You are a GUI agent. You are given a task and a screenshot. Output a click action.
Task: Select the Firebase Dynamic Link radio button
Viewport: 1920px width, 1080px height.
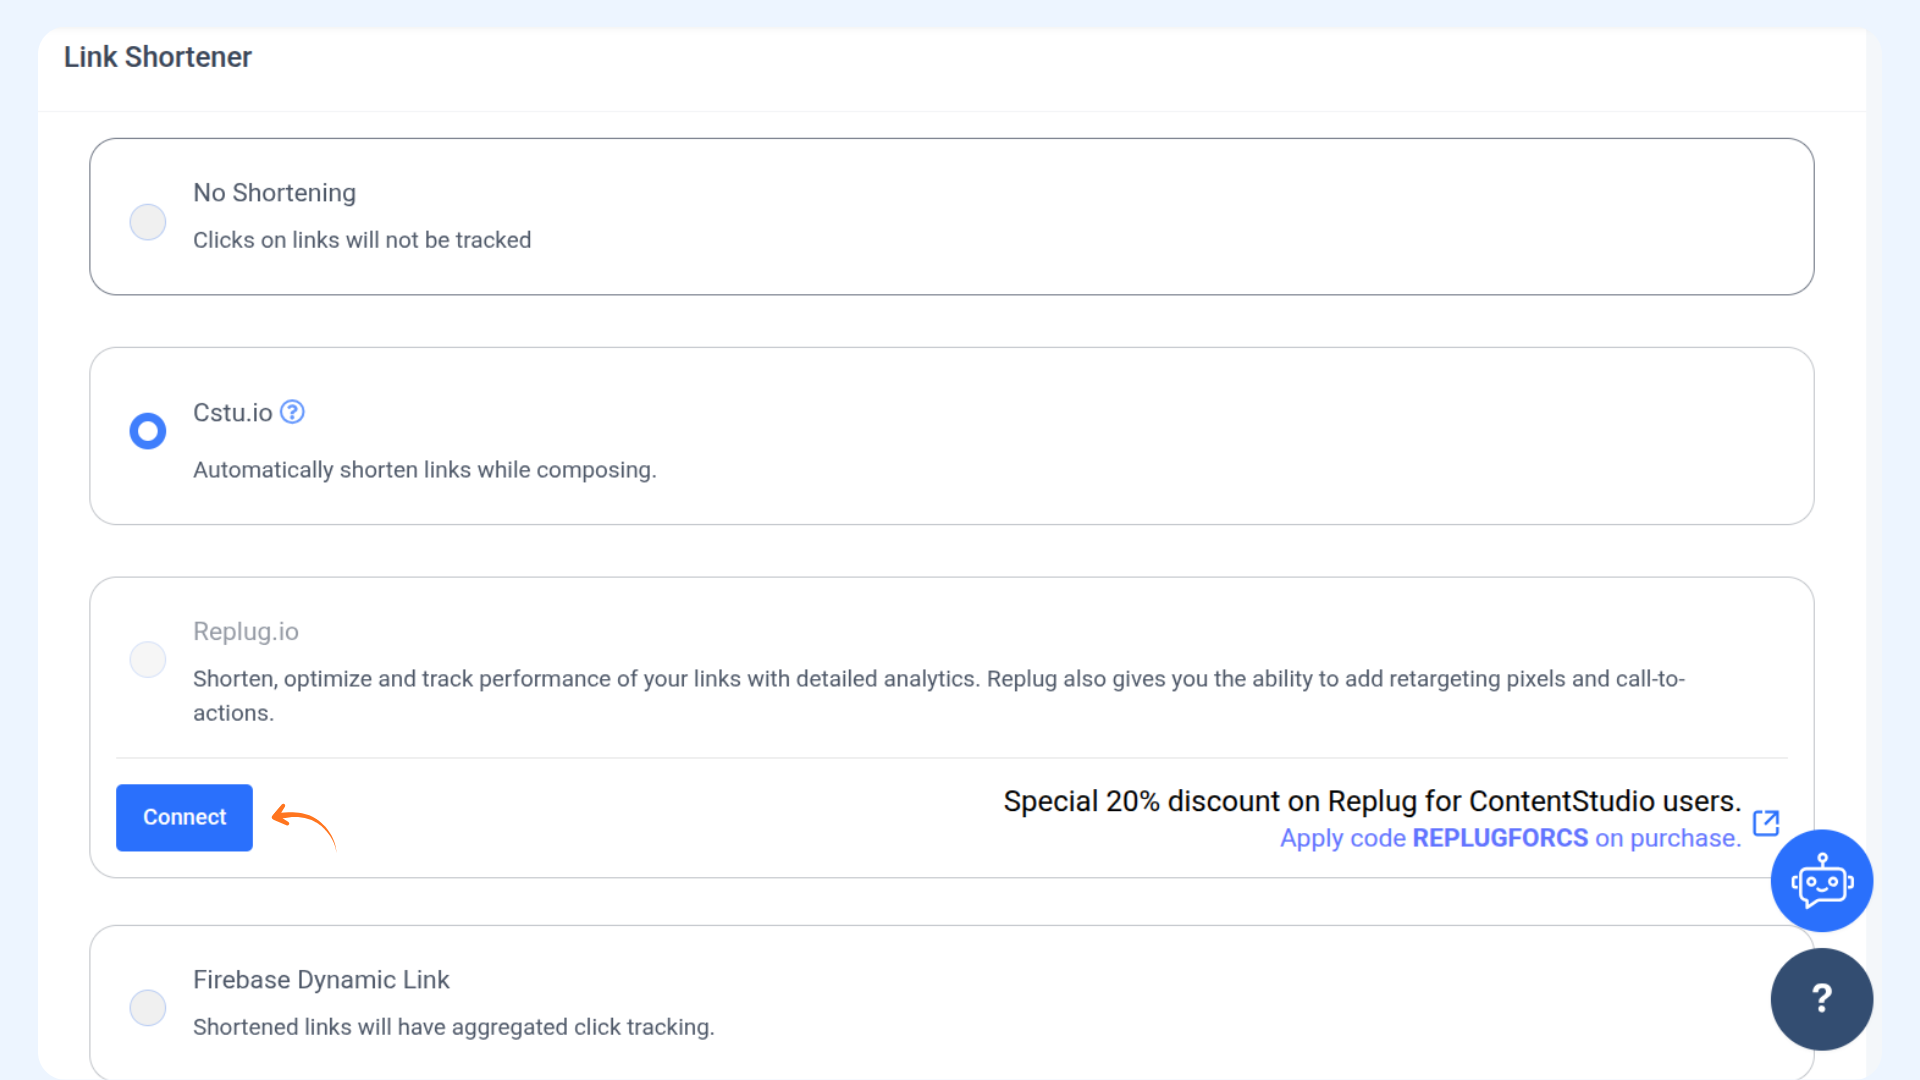click(x=148, y=1008)
